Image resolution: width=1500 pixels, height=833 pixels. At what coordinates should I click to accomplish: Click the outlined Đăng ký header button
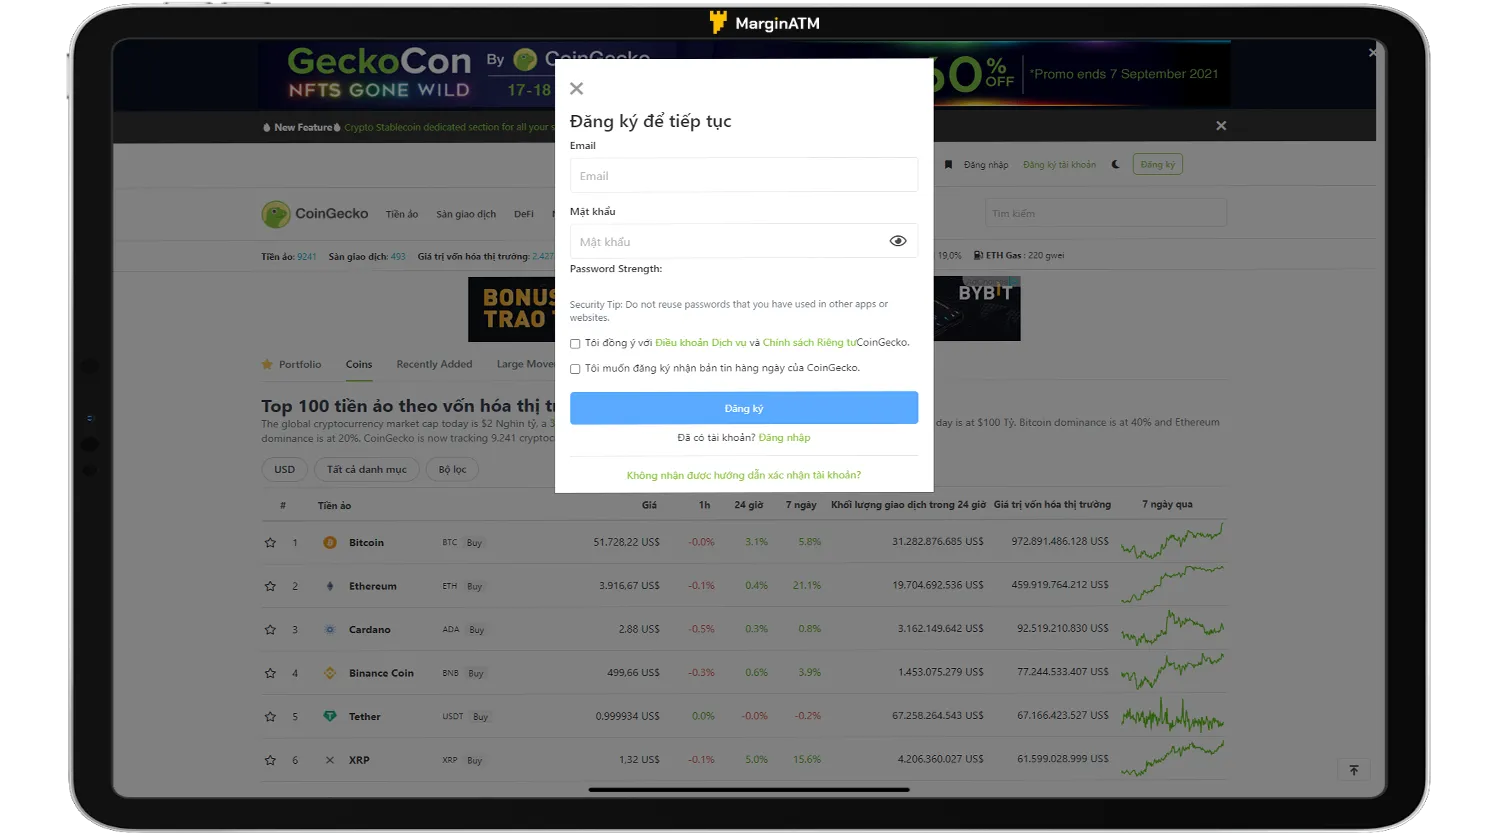pyautogui.click(x=1158, y=165)
